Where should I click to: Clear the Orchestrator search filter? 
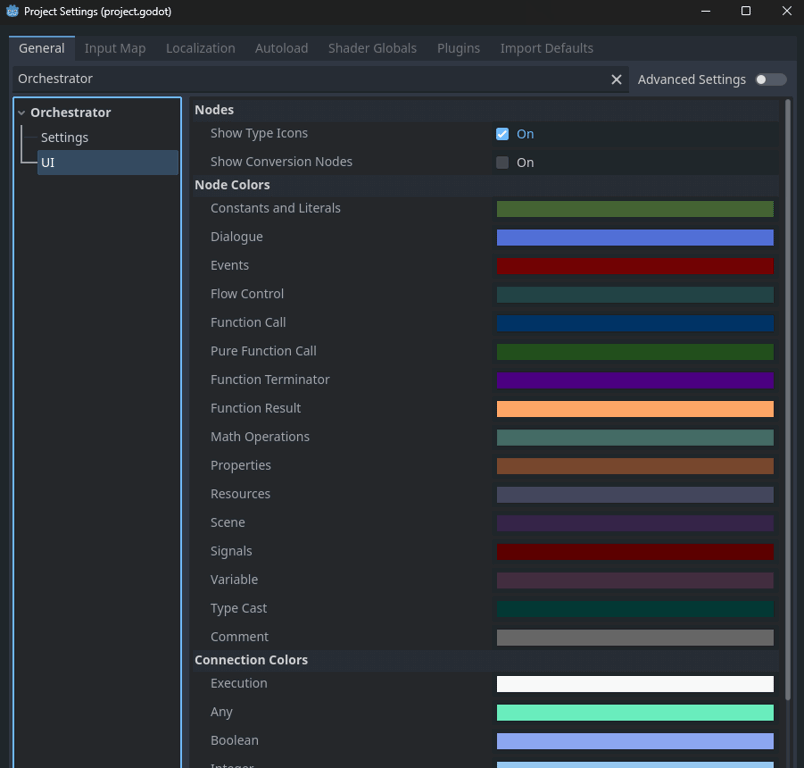click(x=616, y=79)
